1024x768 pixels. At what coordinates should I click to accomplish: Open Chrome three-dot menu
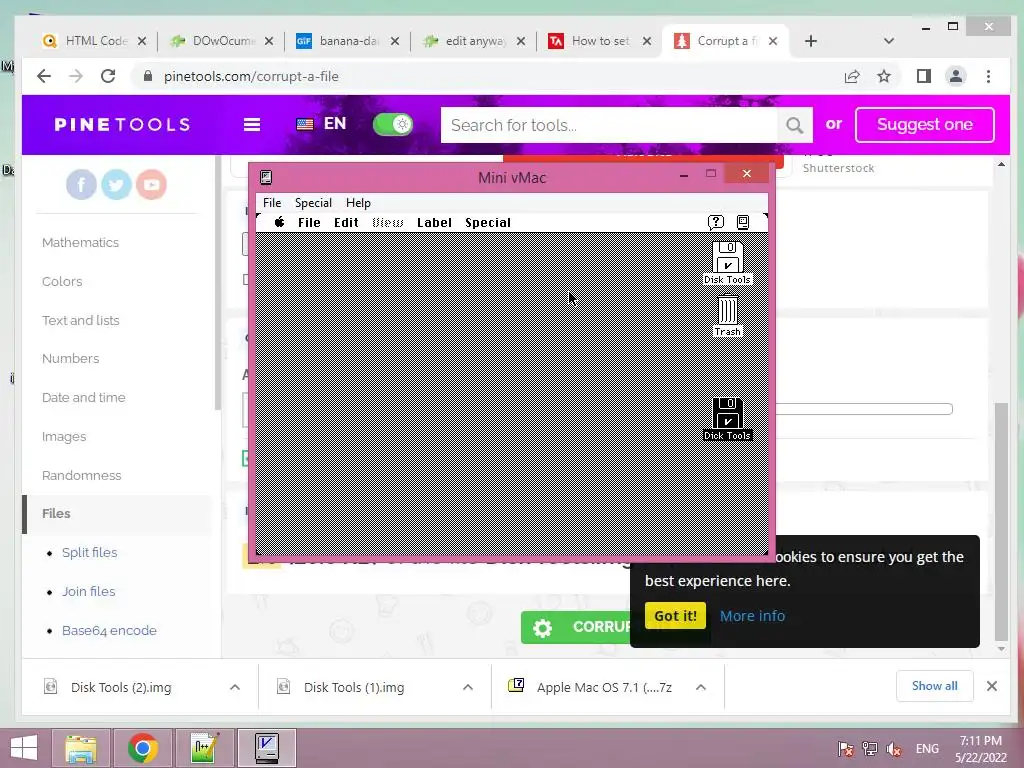click(x=989, y=76)
